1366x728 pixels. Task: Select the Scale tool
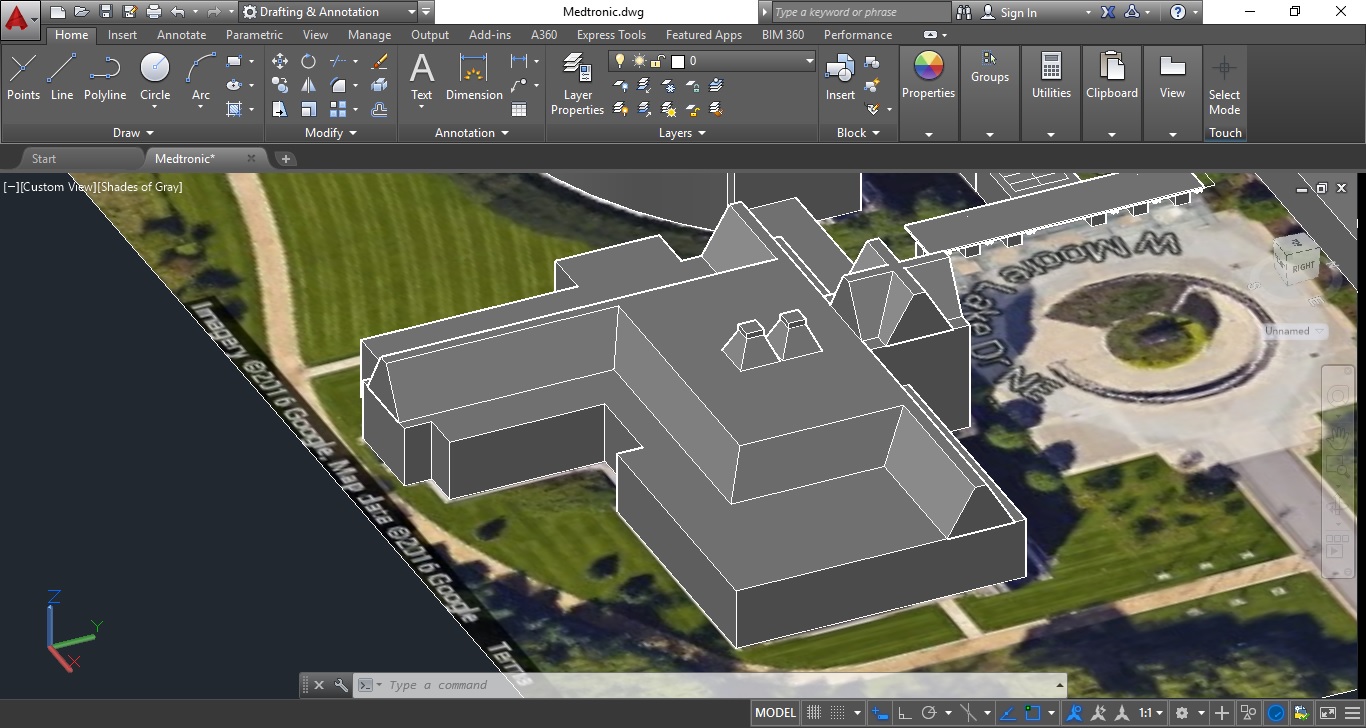(308, 109)
